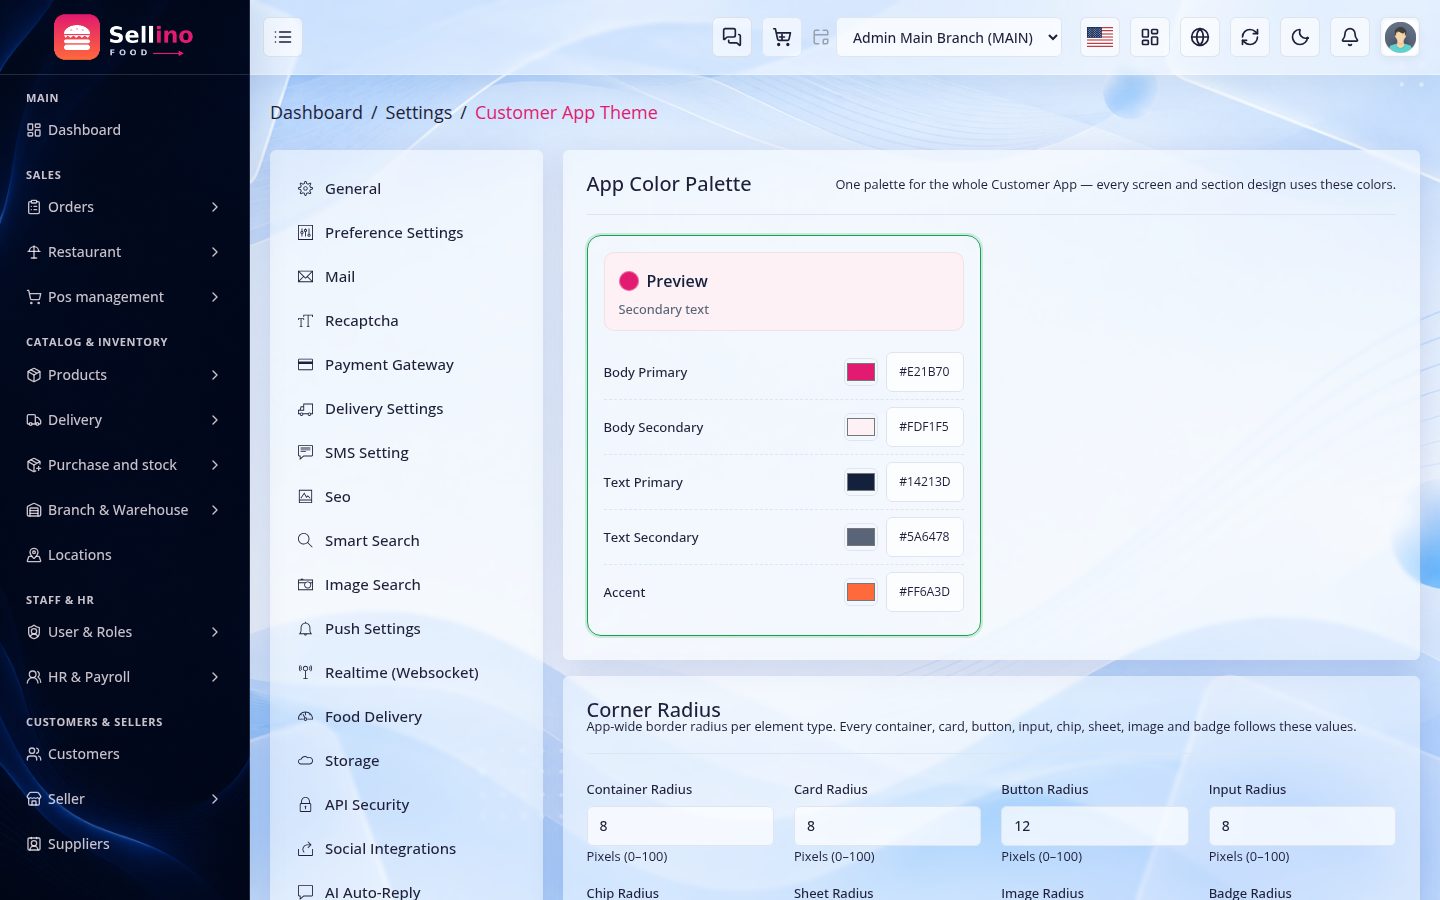Screen dimensions: 1440x900
Task: Expand the Products sidebar menu
Action: tap(124, 375)
